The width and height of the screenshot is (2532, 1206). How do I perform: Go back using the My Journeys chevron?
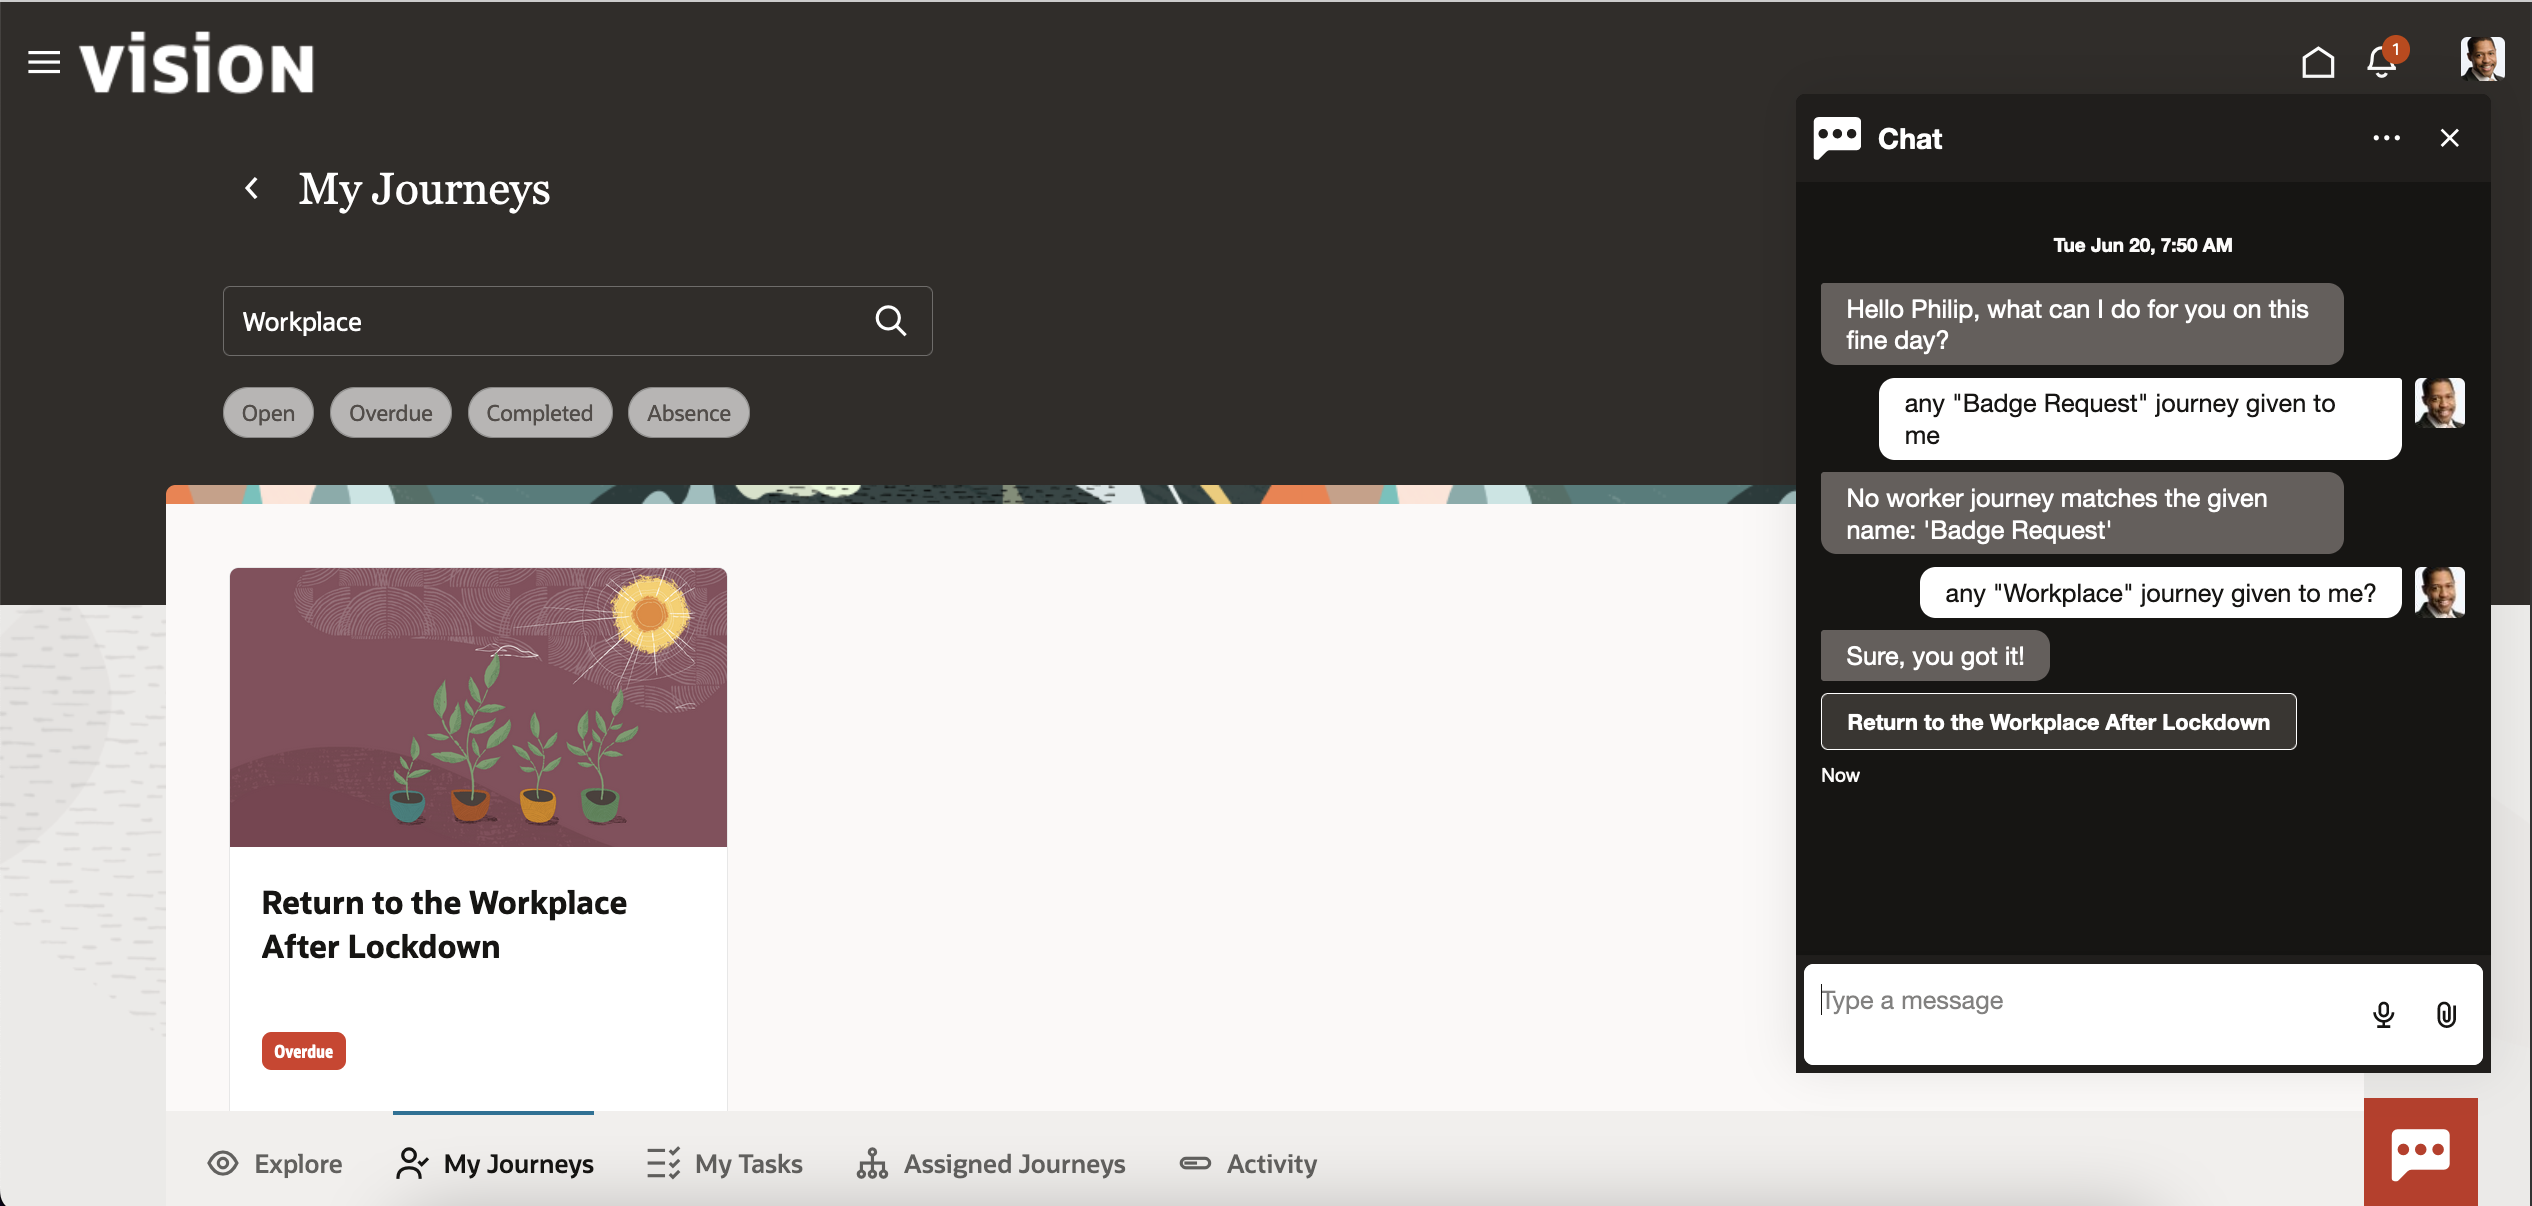252,188
